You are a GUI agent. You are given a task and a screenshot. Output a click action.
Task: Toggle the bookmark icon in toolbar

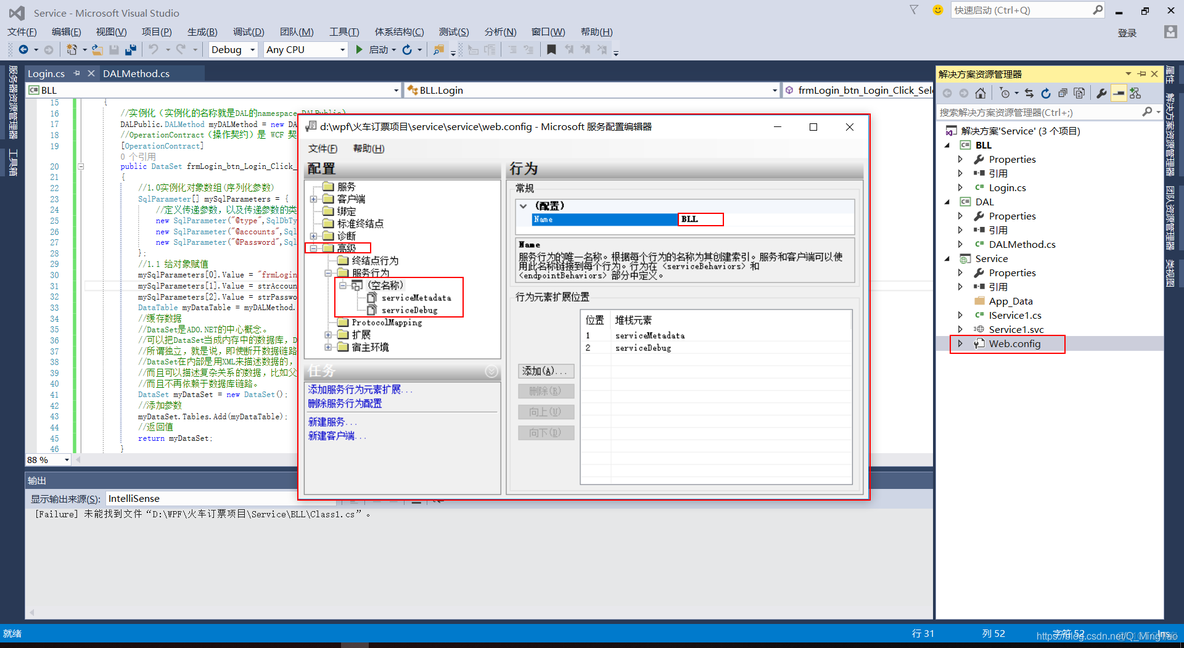coord(551,50)
